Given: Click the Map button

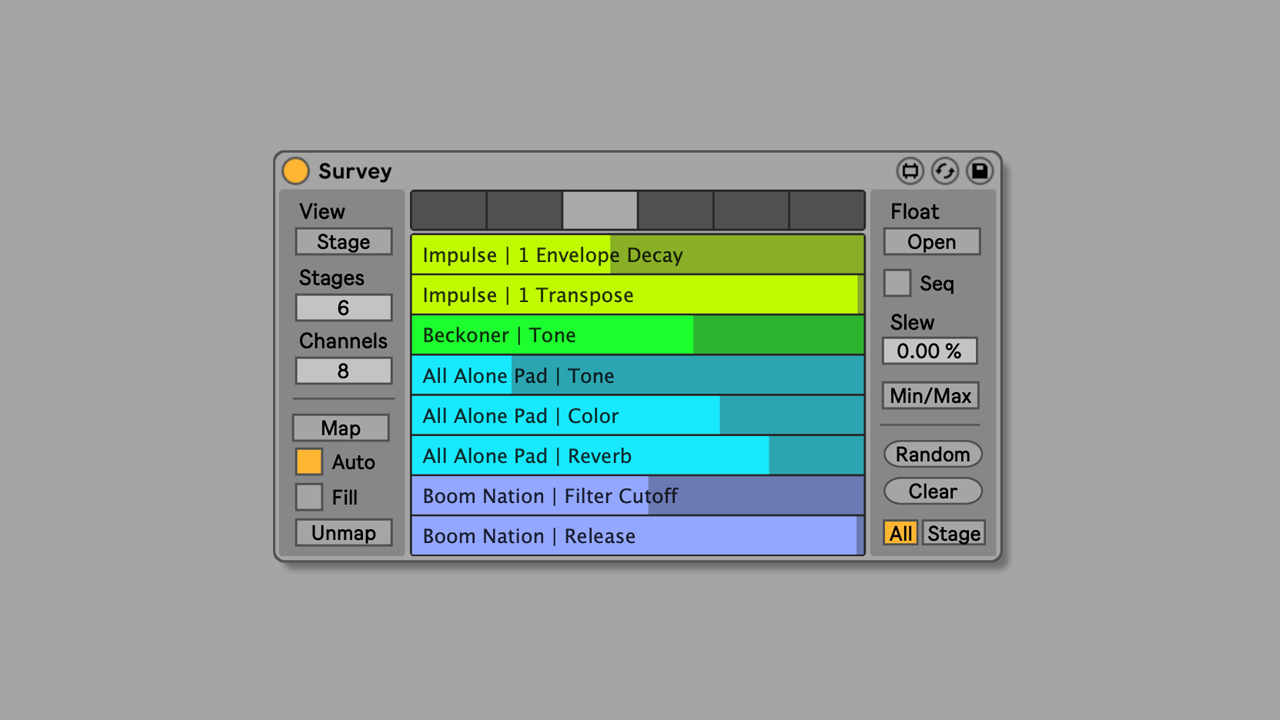Looking at the screenshot, I should (x=340, y=428).
